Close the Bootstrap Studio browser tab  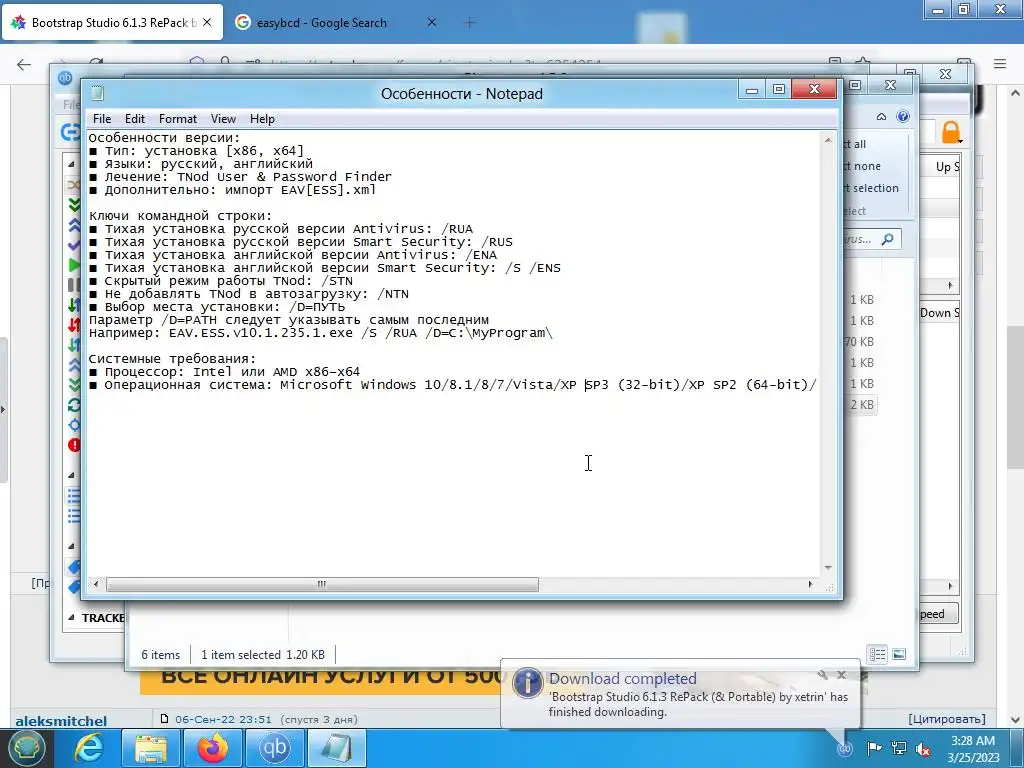[207, 22]
